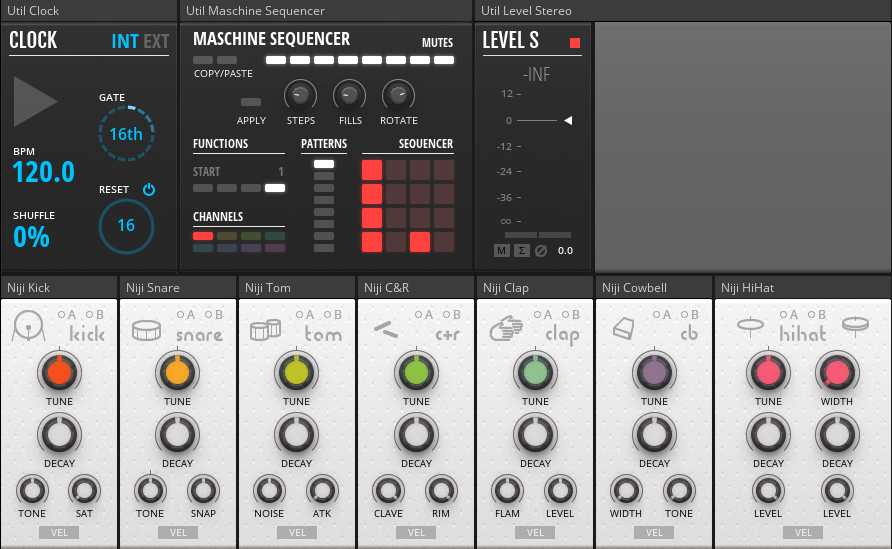Toggle the VEL button on Niji Cowbell
Viewport: 892px width, 549px height.
[654, 533]
